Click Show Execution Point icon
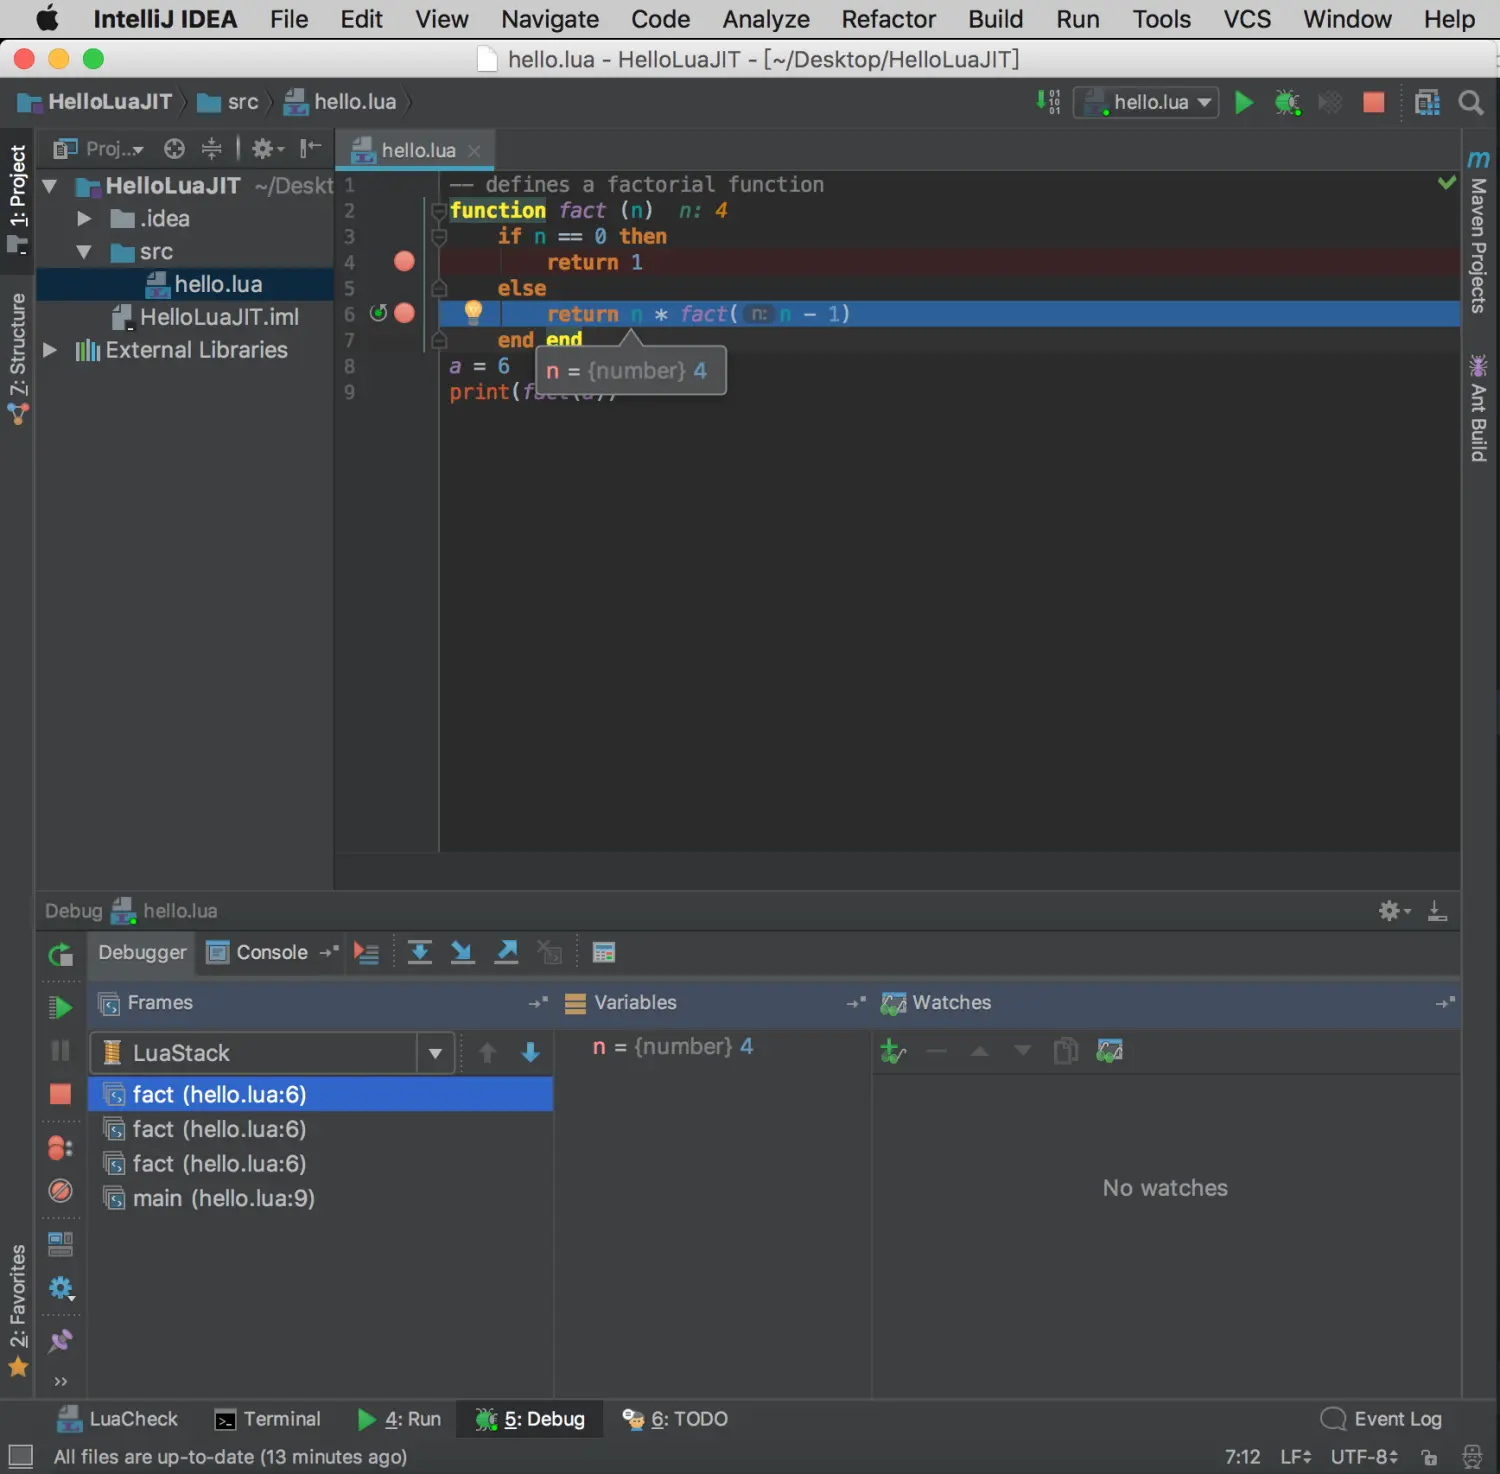1500x1474 pixels. [x=366, y=953]
